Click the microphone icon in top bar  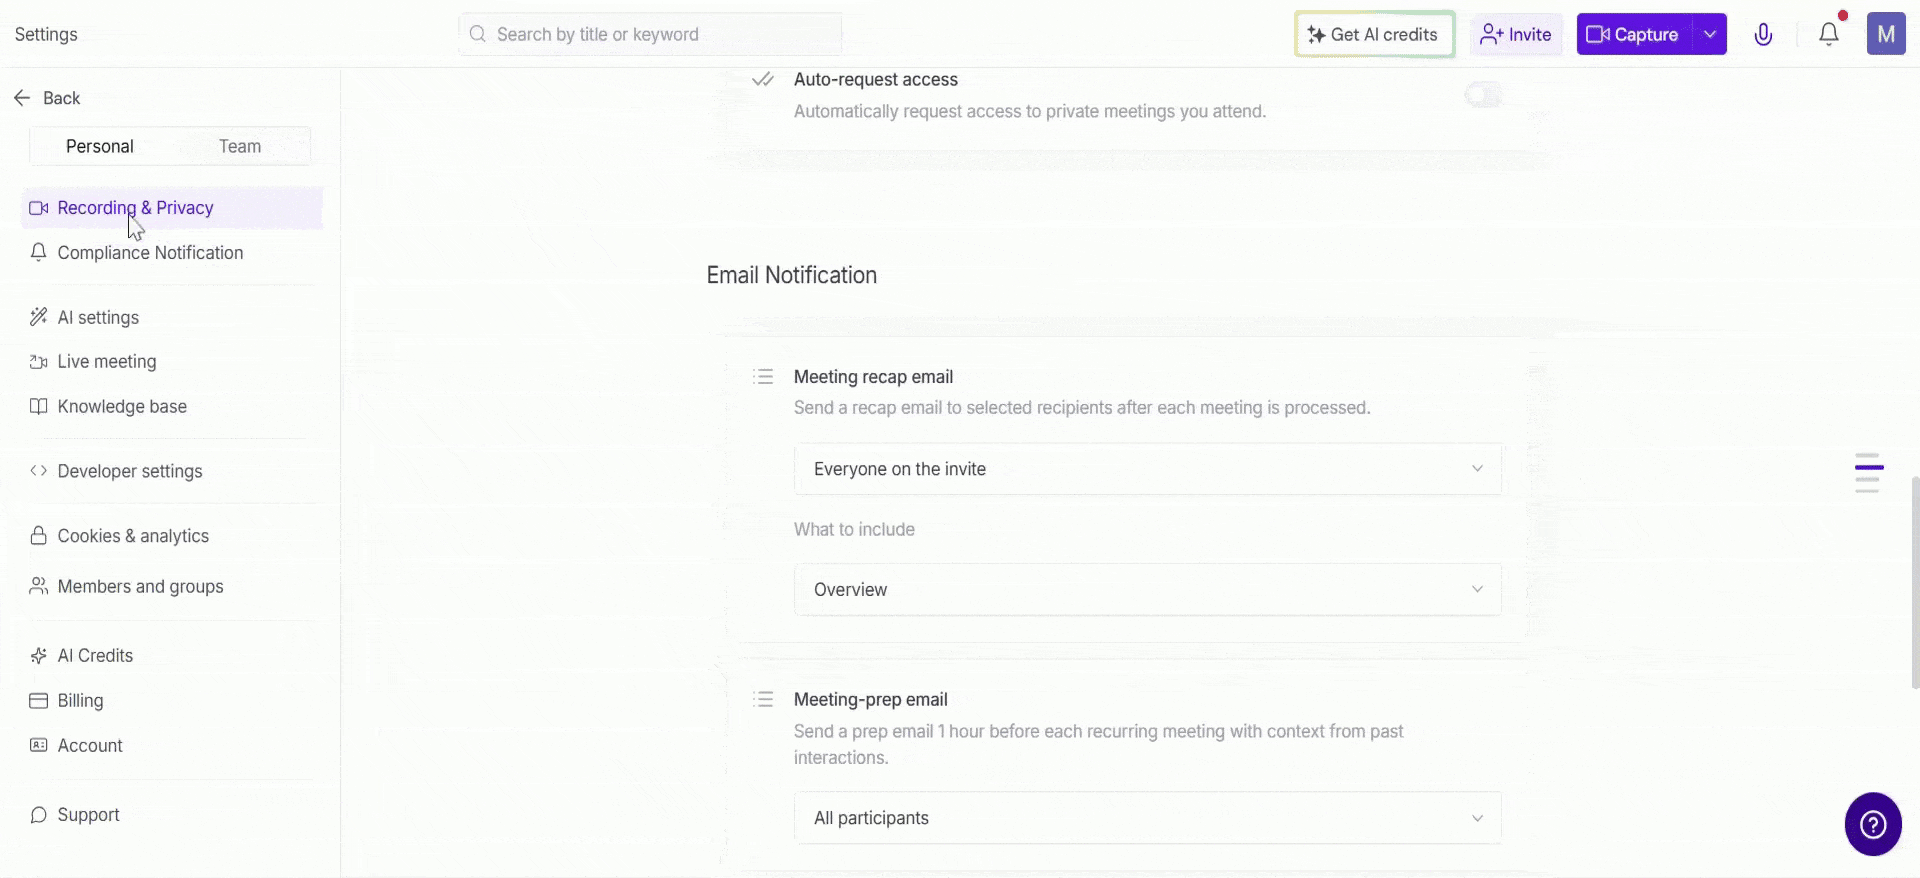click(1763, 35)
